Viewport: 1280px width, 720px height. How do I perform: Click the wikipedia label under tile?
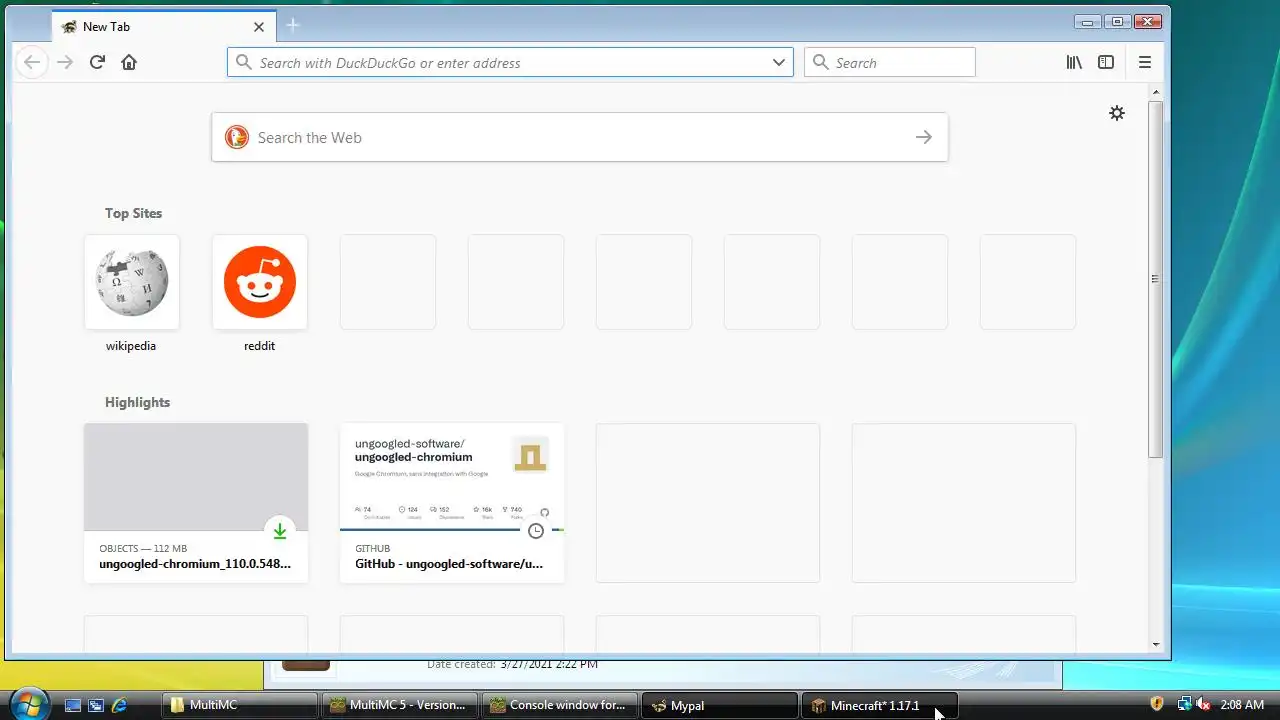pos(131,346)
